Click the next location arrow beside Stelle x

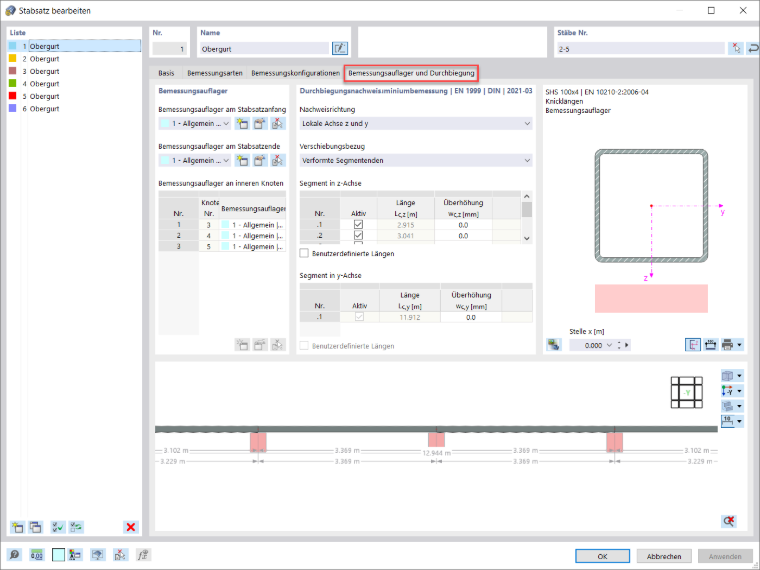point(627,345)
